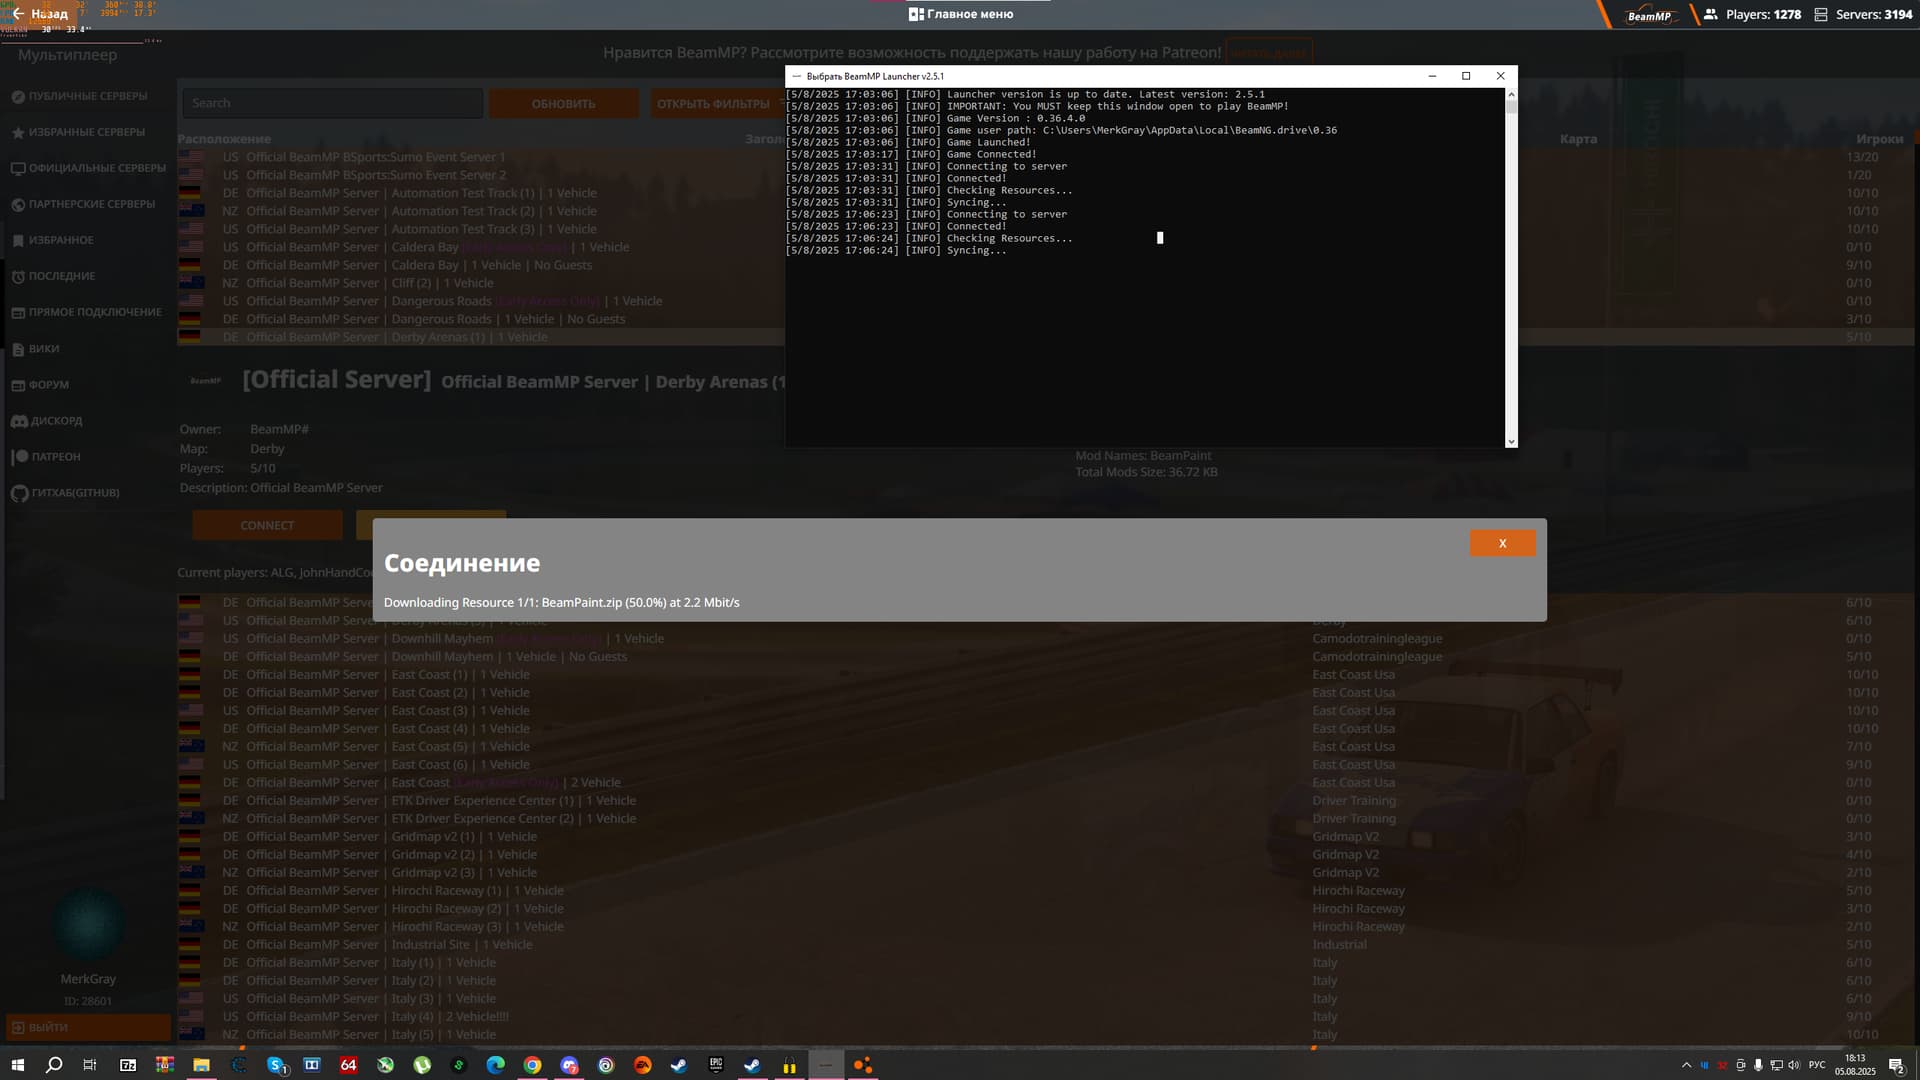Expand hidden system tray icons
The image size is (1920, 1080).
[1686, 1065]
